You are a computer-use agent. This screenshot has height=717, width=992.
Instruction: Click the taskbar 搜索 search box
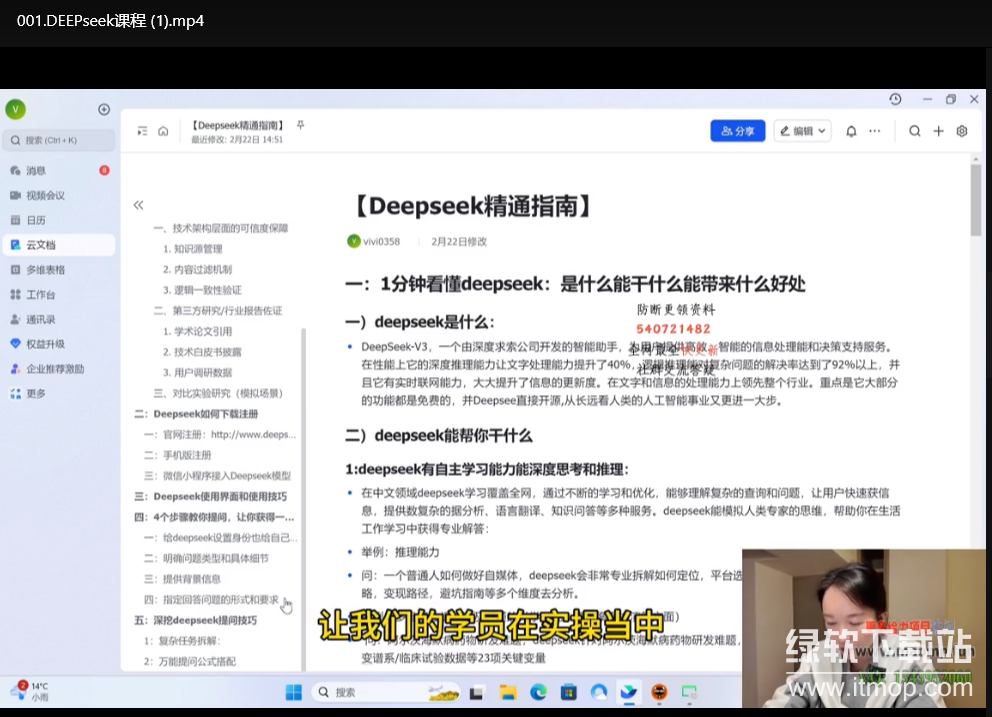(x=386, y=692)
